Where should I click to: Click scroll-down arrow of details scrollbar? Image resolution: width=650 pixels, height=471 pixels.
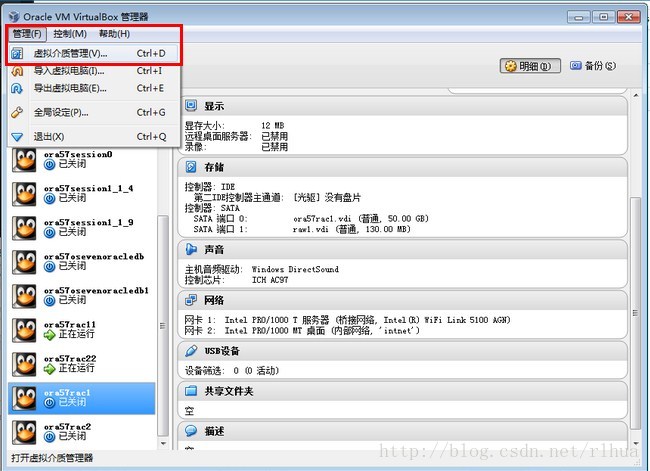(x=636, y=444)
